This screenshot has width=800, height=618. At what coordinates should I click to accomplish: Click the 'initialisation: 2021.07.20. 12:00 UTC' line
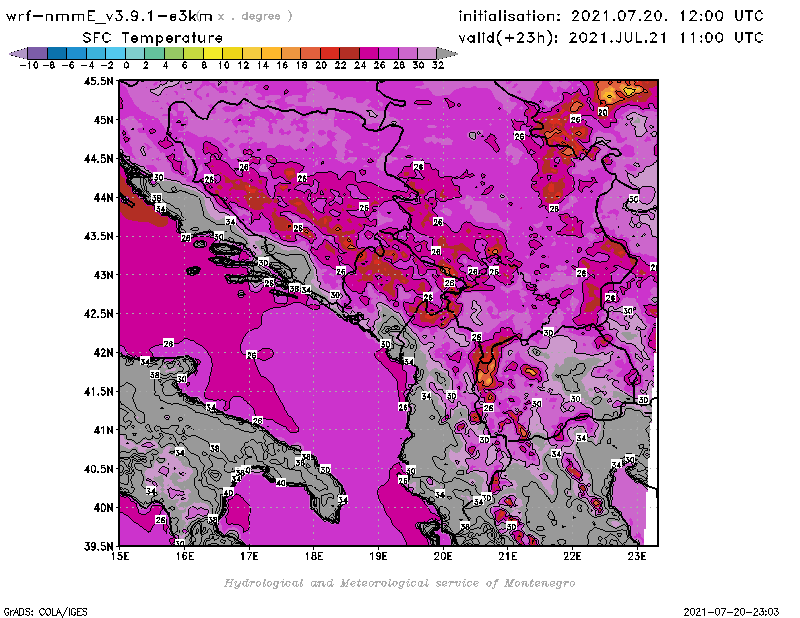pos(611,16)
